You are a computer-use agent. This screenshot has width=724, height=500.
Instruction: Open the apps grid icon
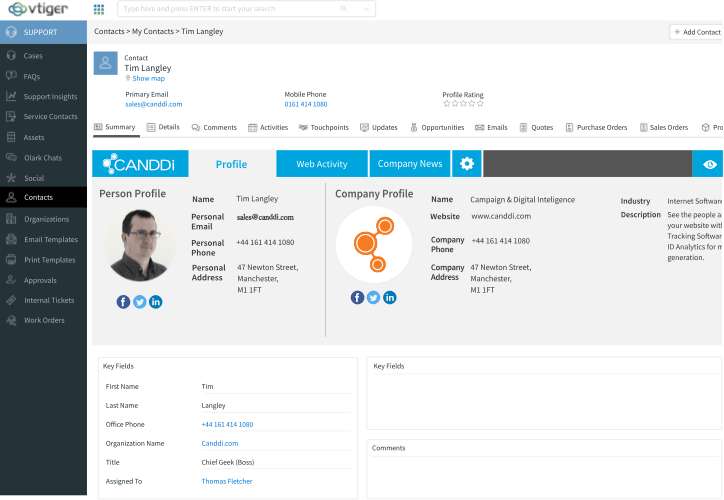click(99, 9)
